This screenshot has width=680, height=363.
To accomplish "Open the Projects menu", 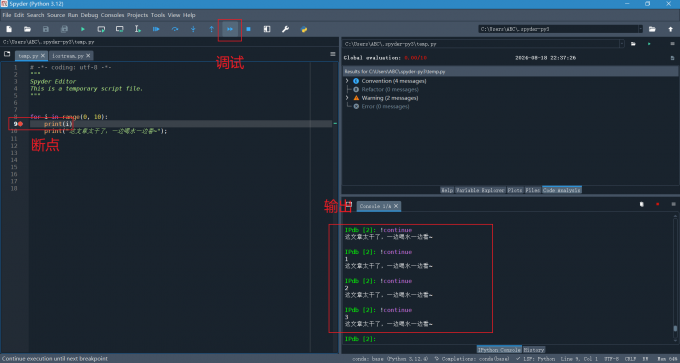I will 137,15.
